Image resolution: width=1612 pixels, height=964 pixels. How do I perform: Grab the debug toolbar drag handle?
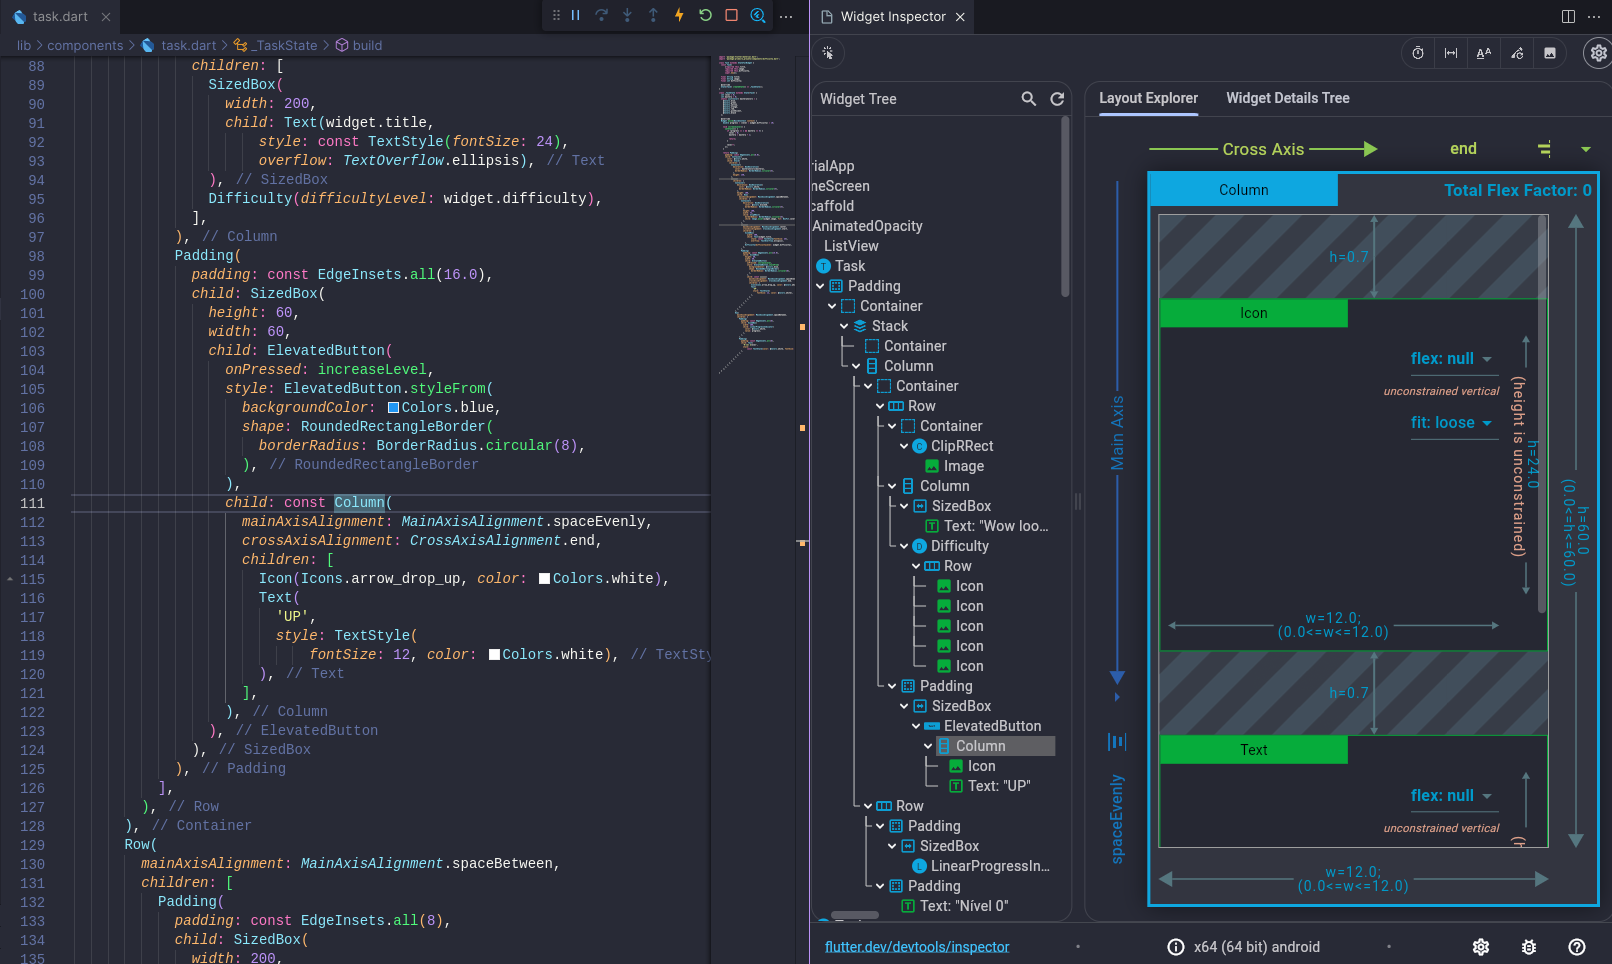[x=556, y=15]
